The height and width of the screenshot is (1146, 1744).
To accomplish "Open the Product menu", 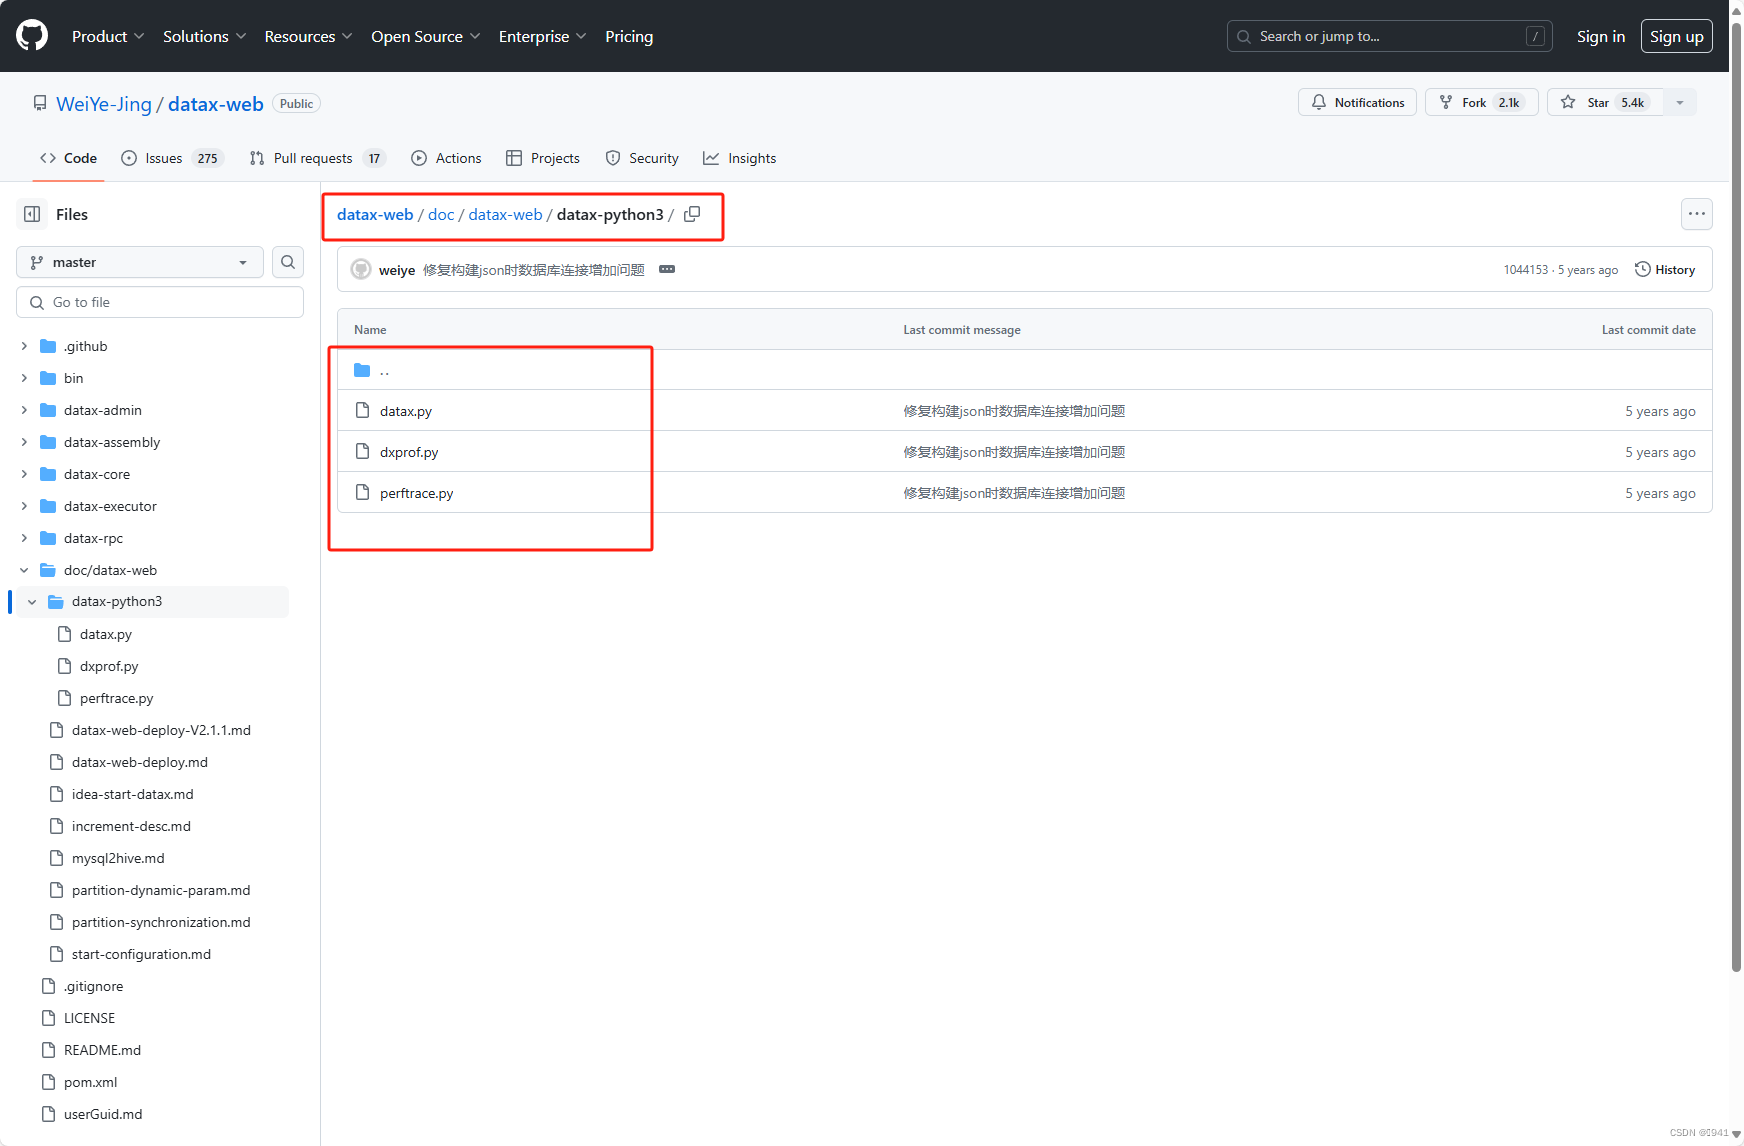I will coord(108,36).
